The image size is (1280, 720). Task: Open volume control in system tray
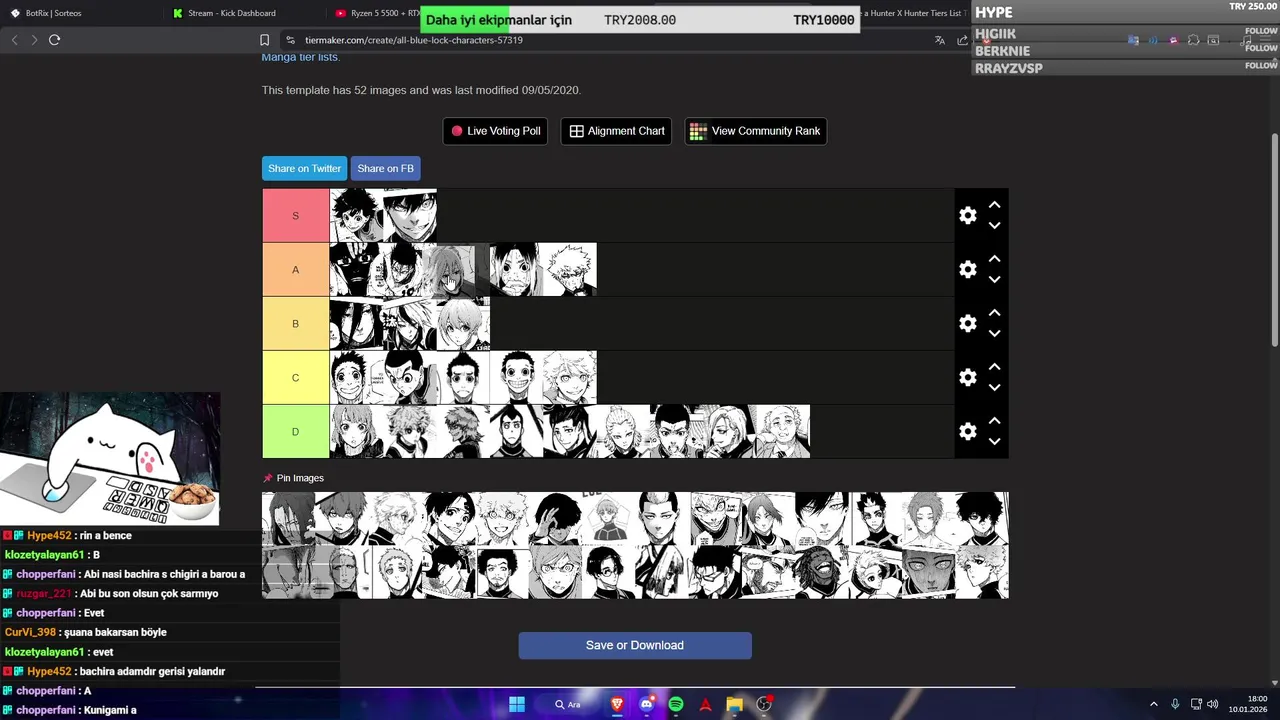(x=1212, y=704)
